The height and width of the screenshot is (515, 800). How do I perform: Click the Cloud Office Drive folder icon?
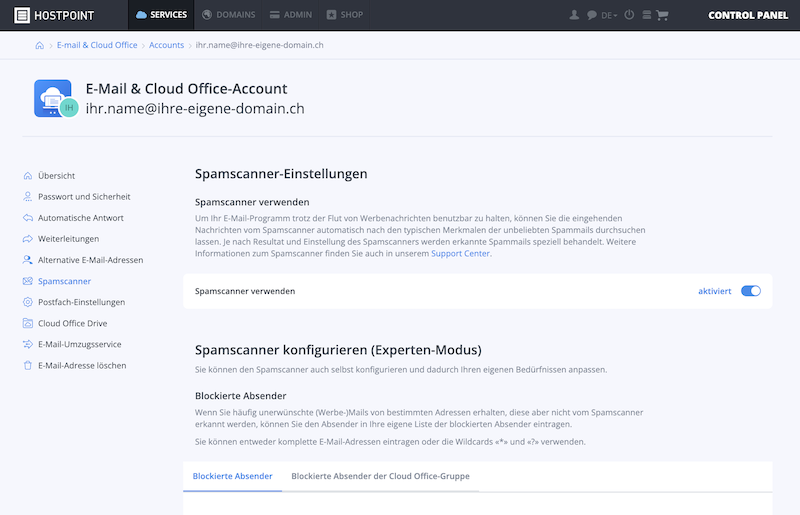point(28,323)
